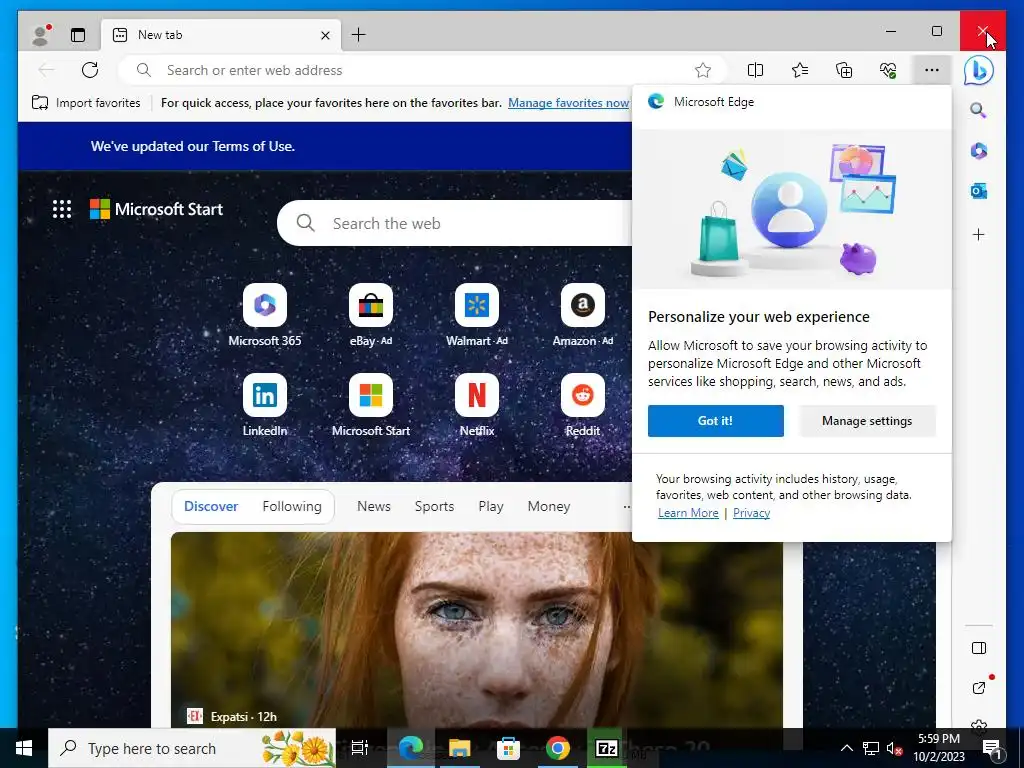Click the Microsoft Start logo
1024x768 pixels.
[156, 209]
